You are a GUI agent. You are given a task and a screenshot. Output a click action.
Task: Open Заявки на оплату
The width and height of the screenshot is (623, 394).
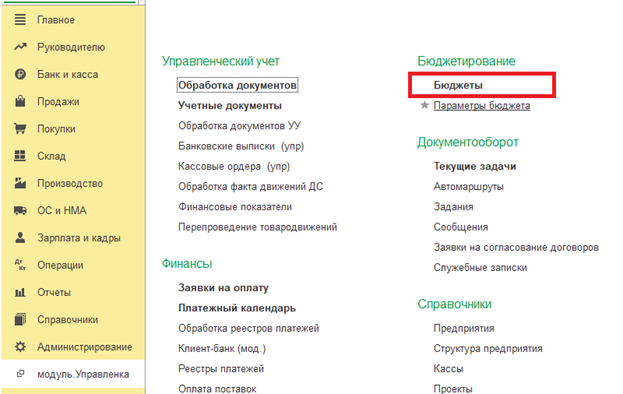[x=223, y=288]
